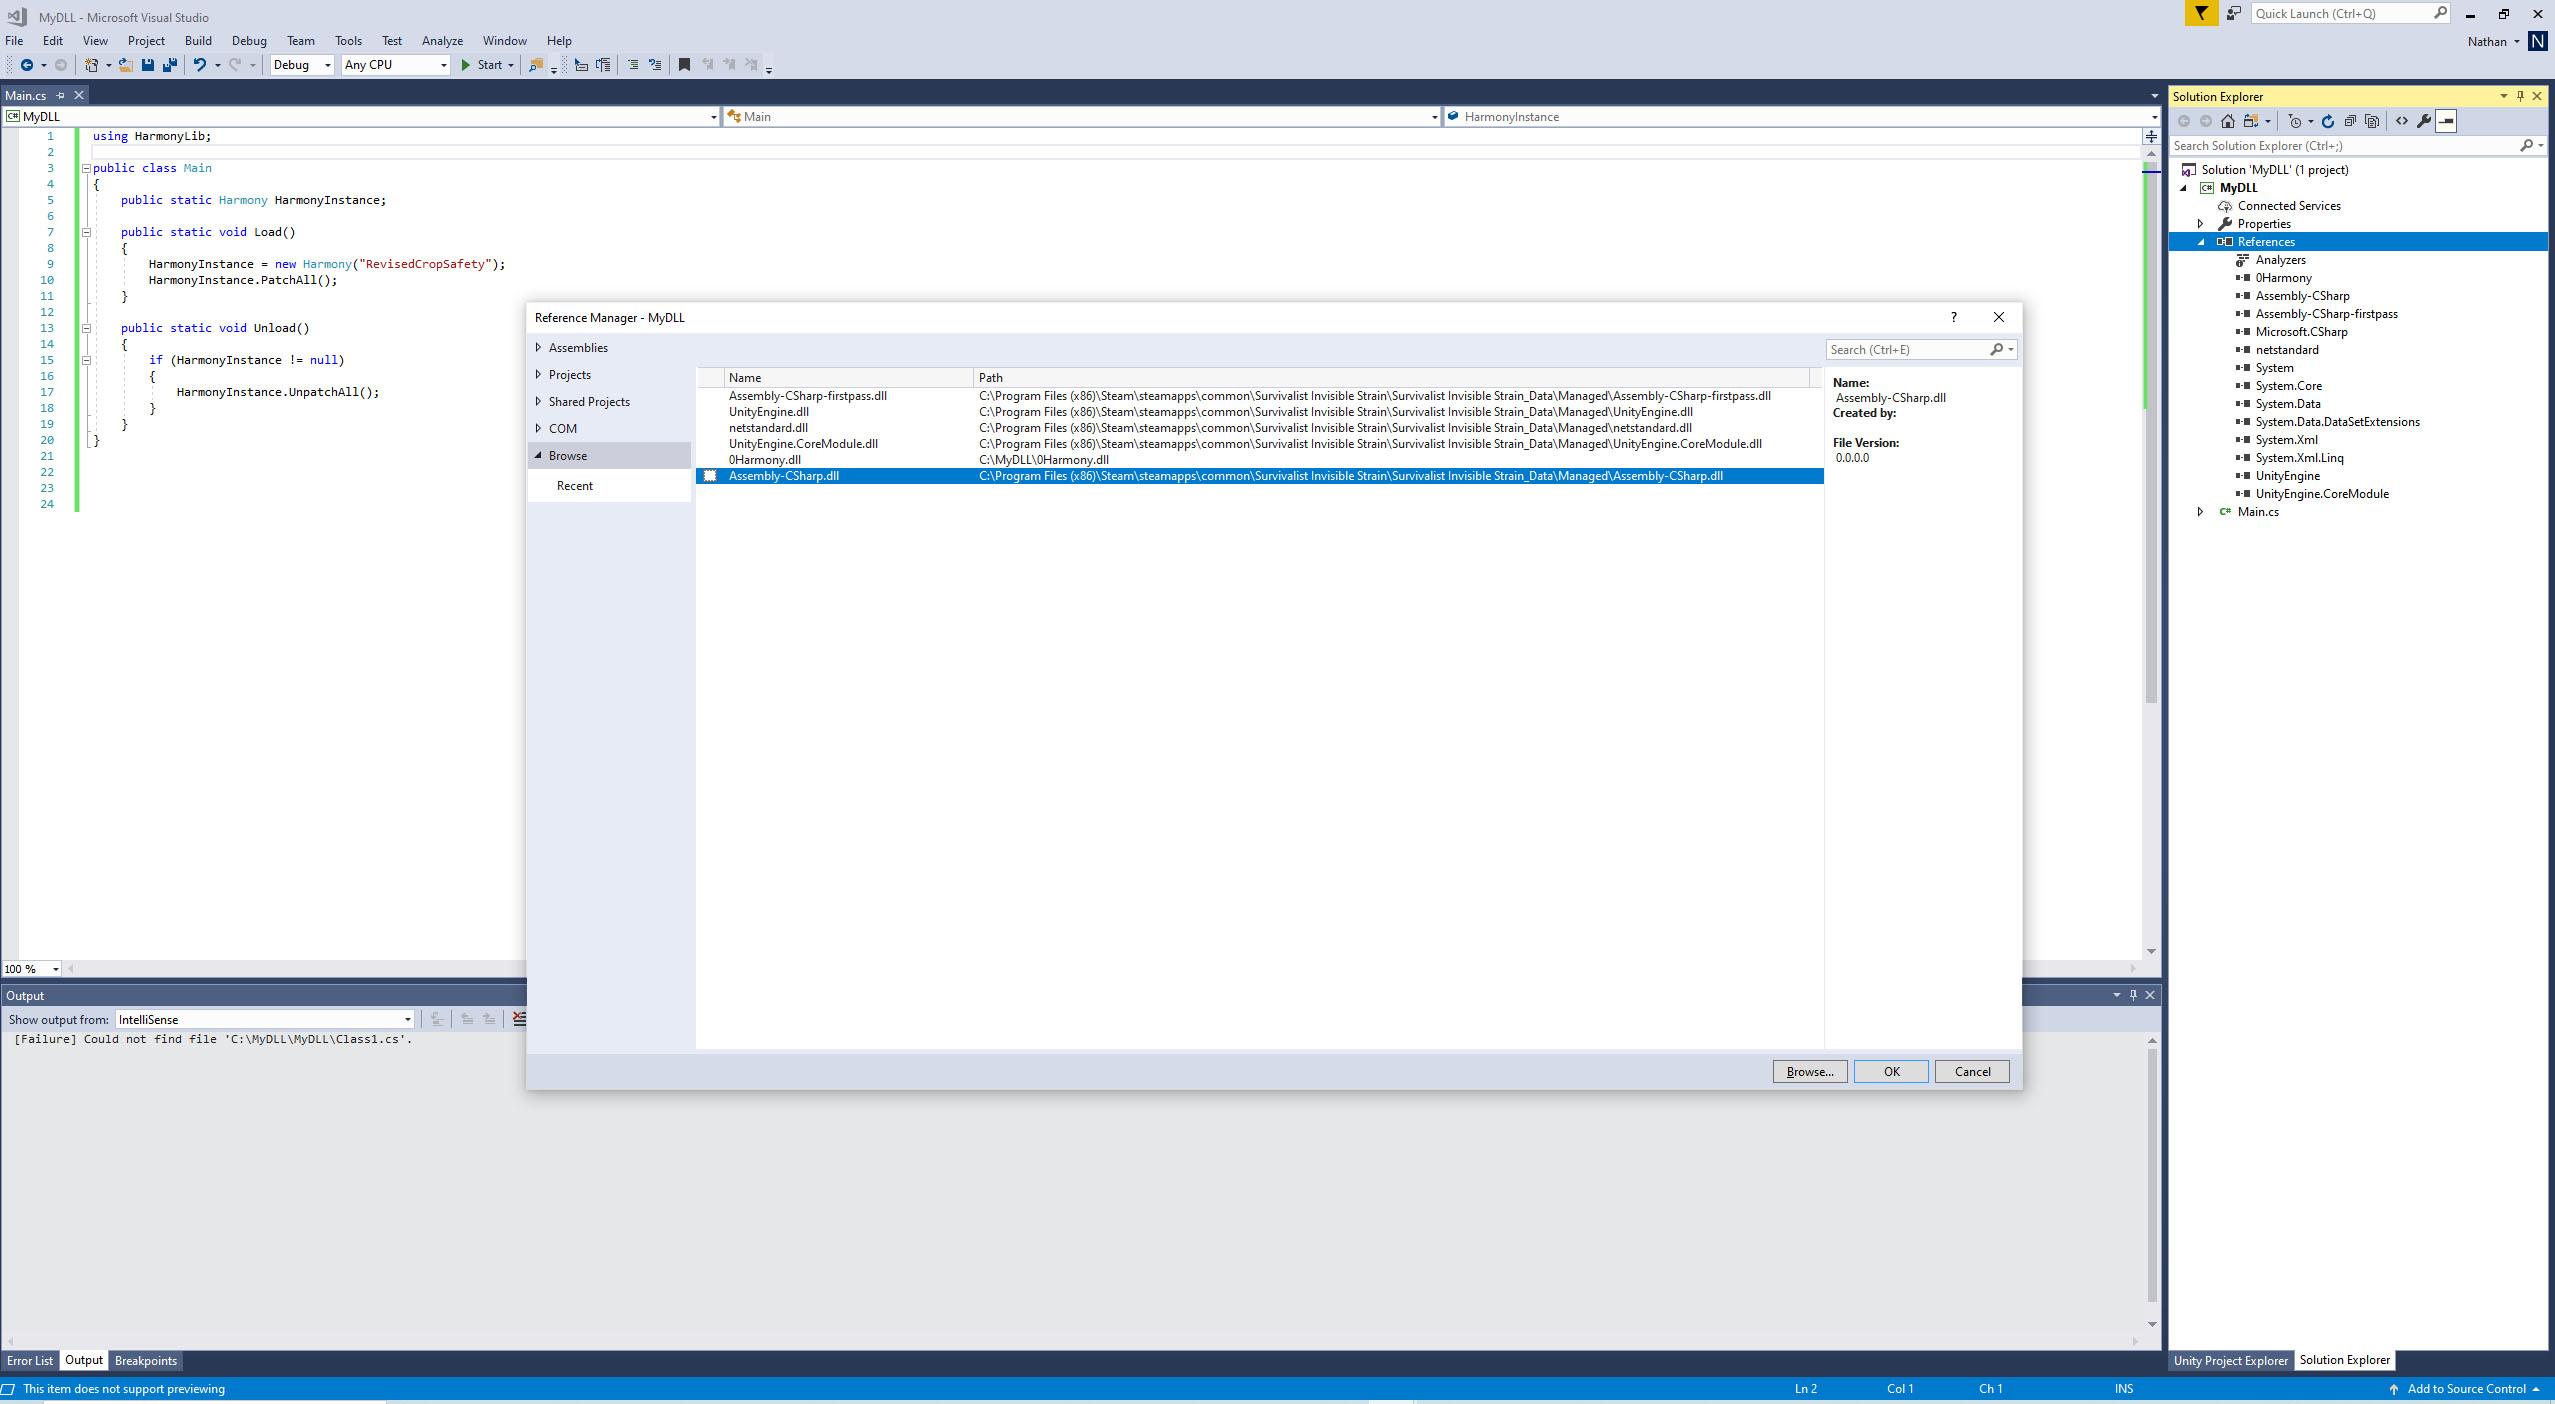This screenshot has height=1404, width=2555.
Task: Toggle Preview Selected Items button
Action: 2446,121
